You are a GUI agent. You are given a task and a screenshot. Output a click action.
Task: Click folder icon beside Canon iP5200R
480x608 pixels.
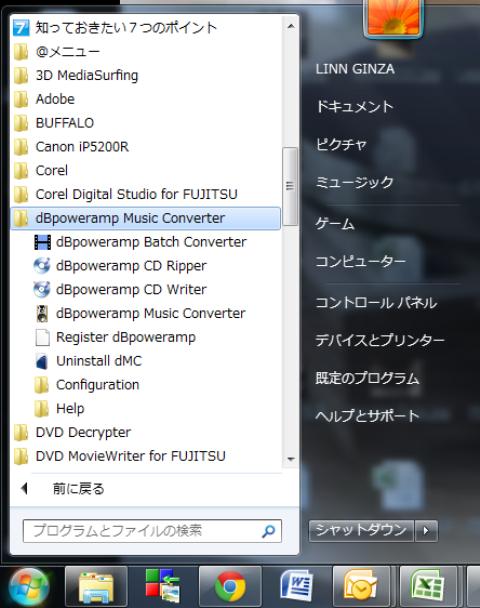(21, 147)
